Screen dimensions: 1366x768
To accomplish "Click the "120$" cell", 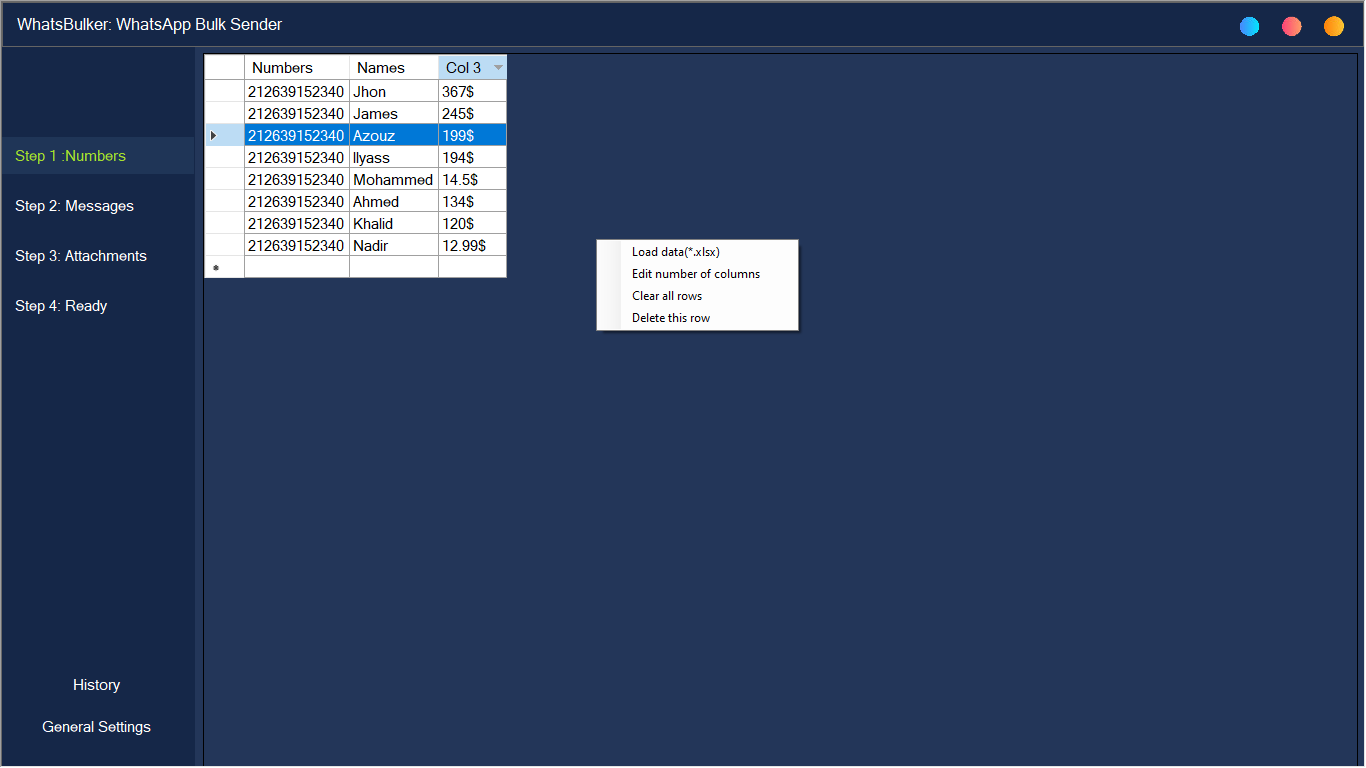I will point(472,224).
